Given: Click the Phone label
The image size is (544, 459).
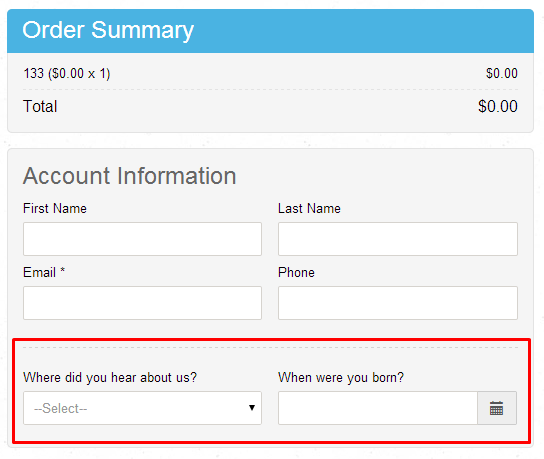Looking at the screenshot, I should pos(296,272).
